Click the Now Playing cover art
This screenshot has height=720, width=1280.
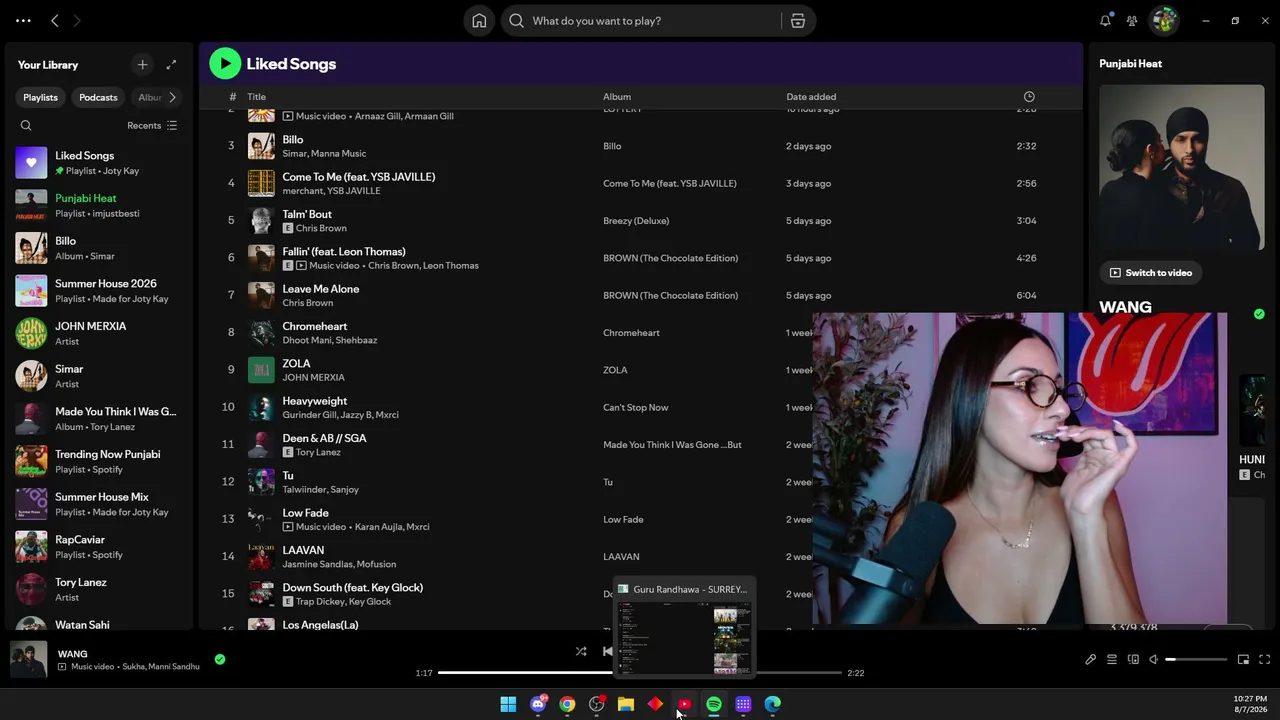point(1182,168)
